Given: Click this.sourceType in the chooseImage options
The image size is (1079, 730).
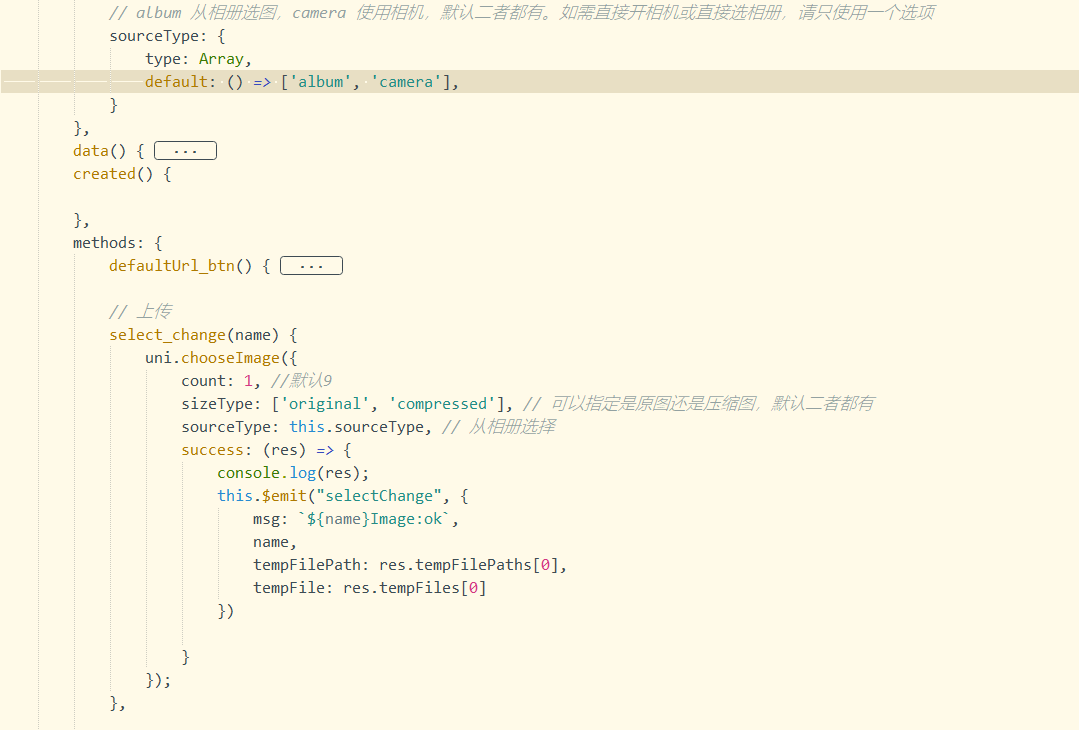Looking at the screenshot, I should pyautogui.click(x=357, y=427).
